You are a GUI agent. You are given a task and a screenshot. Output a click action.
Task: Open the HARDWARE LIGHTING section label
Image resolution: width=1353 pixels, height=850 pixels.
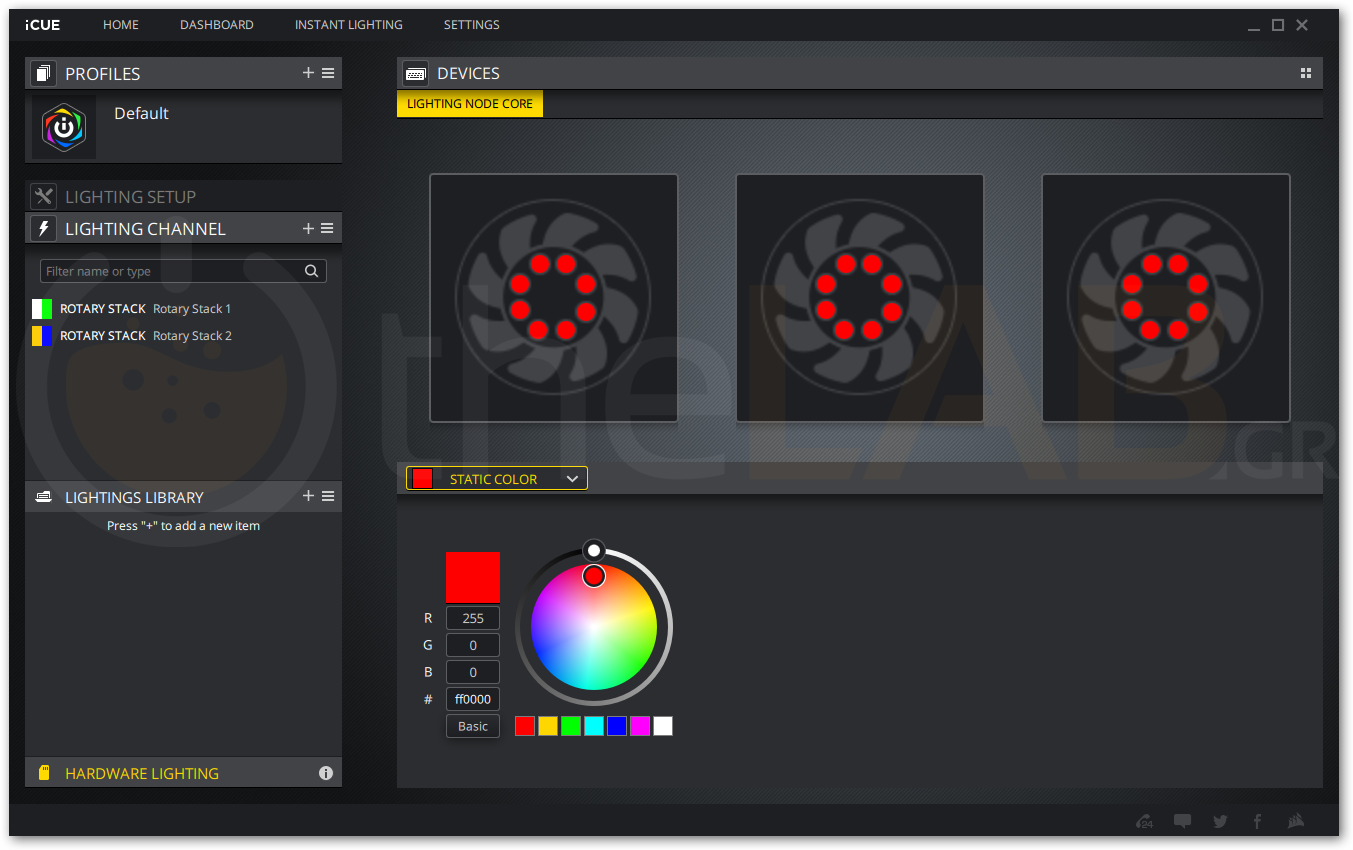pyautogui.click(x=142, y=774)
